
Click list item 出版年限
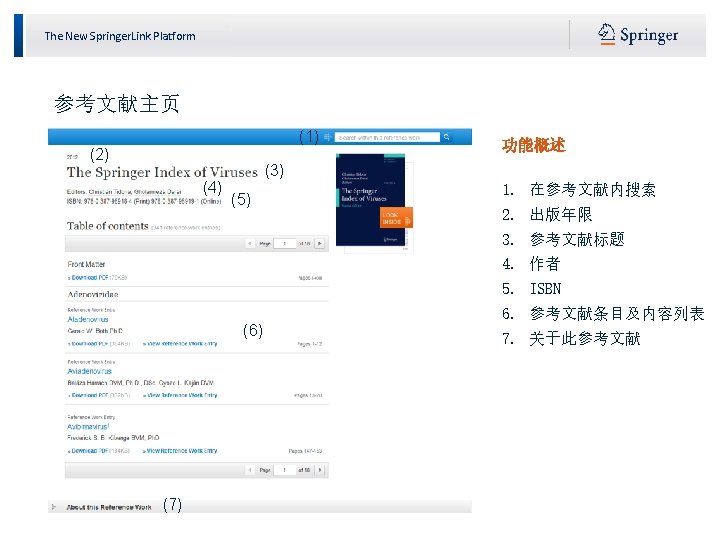[x=561, y=214]
